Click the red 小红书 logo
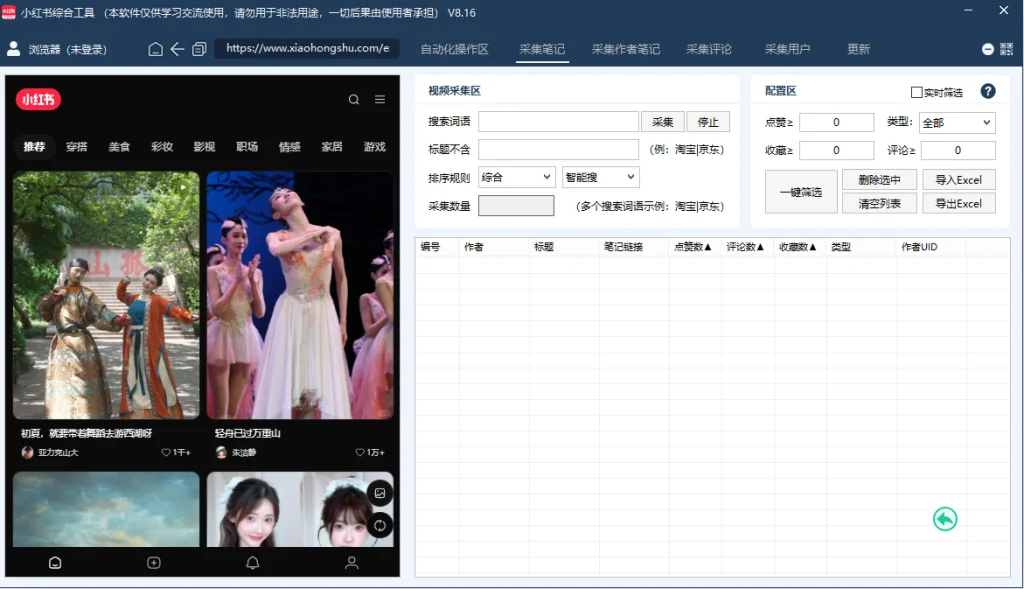The width and height of the screenshot is (1024, 589). pos(39,99)
